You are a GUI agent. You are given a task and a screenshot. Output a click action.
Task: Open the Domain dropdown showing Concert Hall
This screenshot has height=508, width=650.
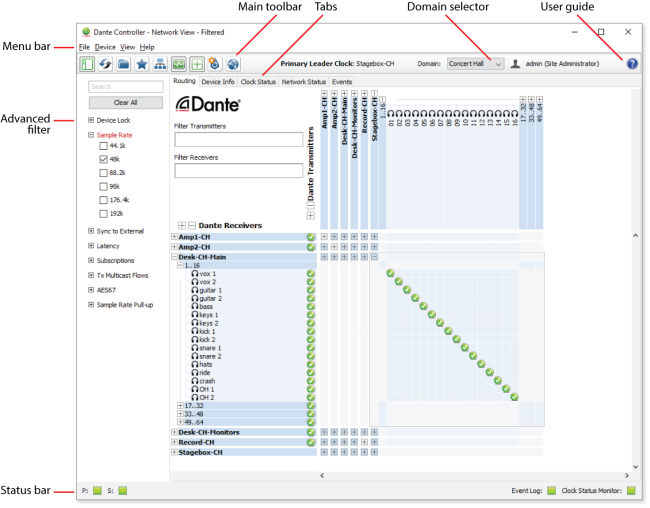point(475,64)
